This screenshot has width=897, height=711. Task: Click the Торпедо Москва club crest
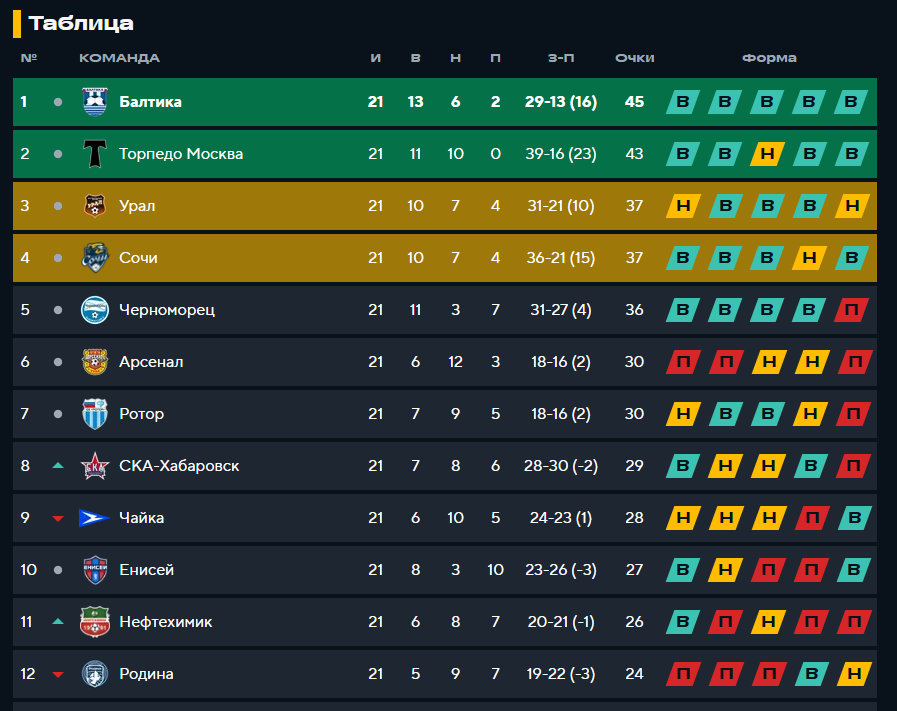(x=95, y=154)
